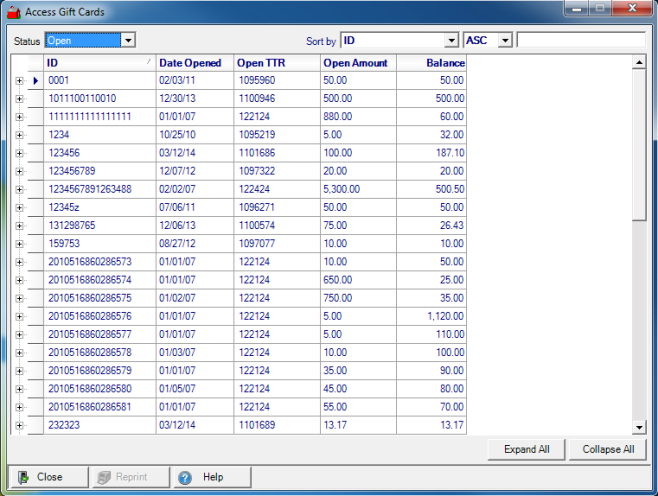Select the gift card 123456789 ID cell

[99, 171]
